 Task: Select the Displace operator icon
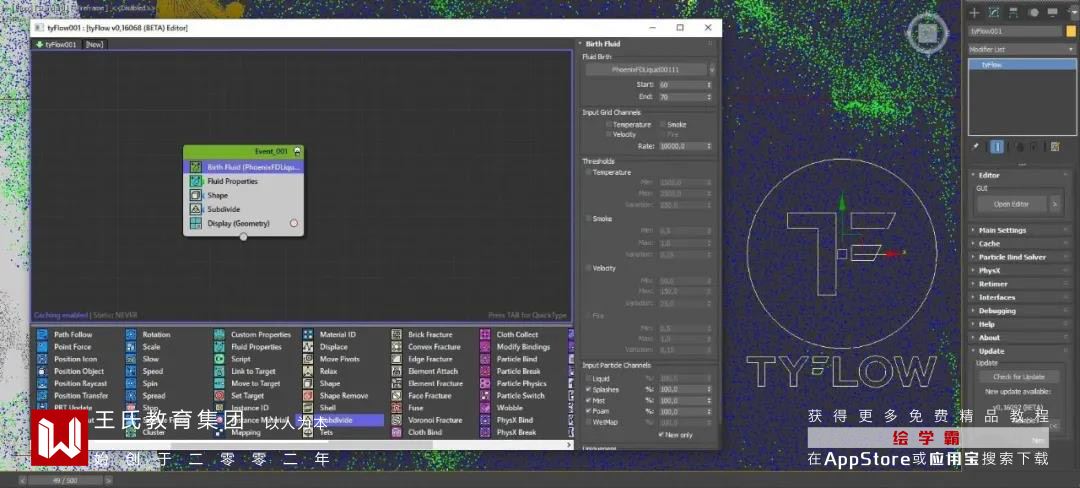[x=308, y=347]
